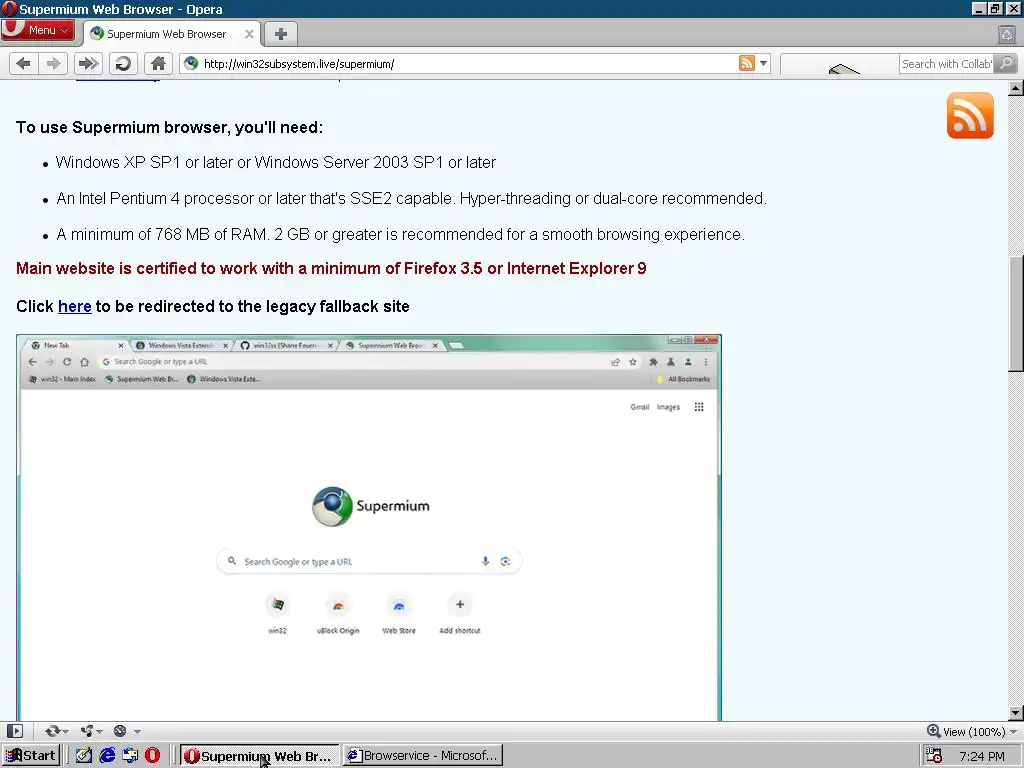The image size is (1024, 768).
Task: Click the search magnifier button
Action: [x=1006, y=63]
